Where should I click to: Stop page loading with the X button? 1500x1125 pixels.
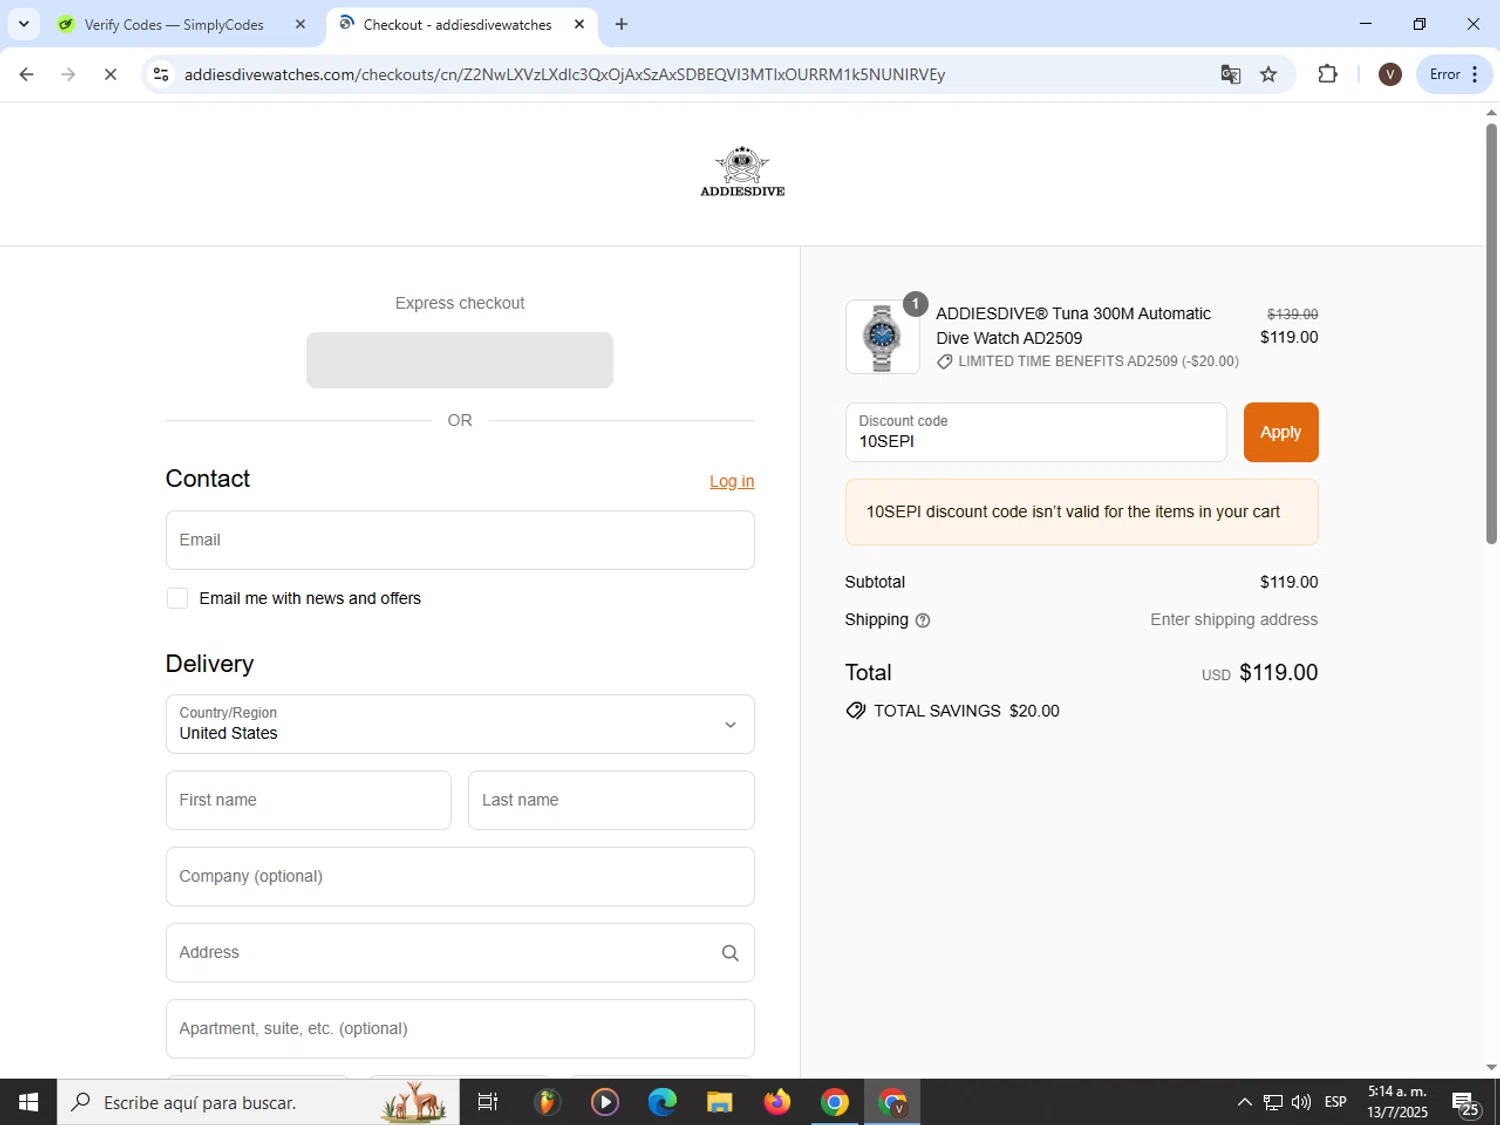(x=110, y=74)
